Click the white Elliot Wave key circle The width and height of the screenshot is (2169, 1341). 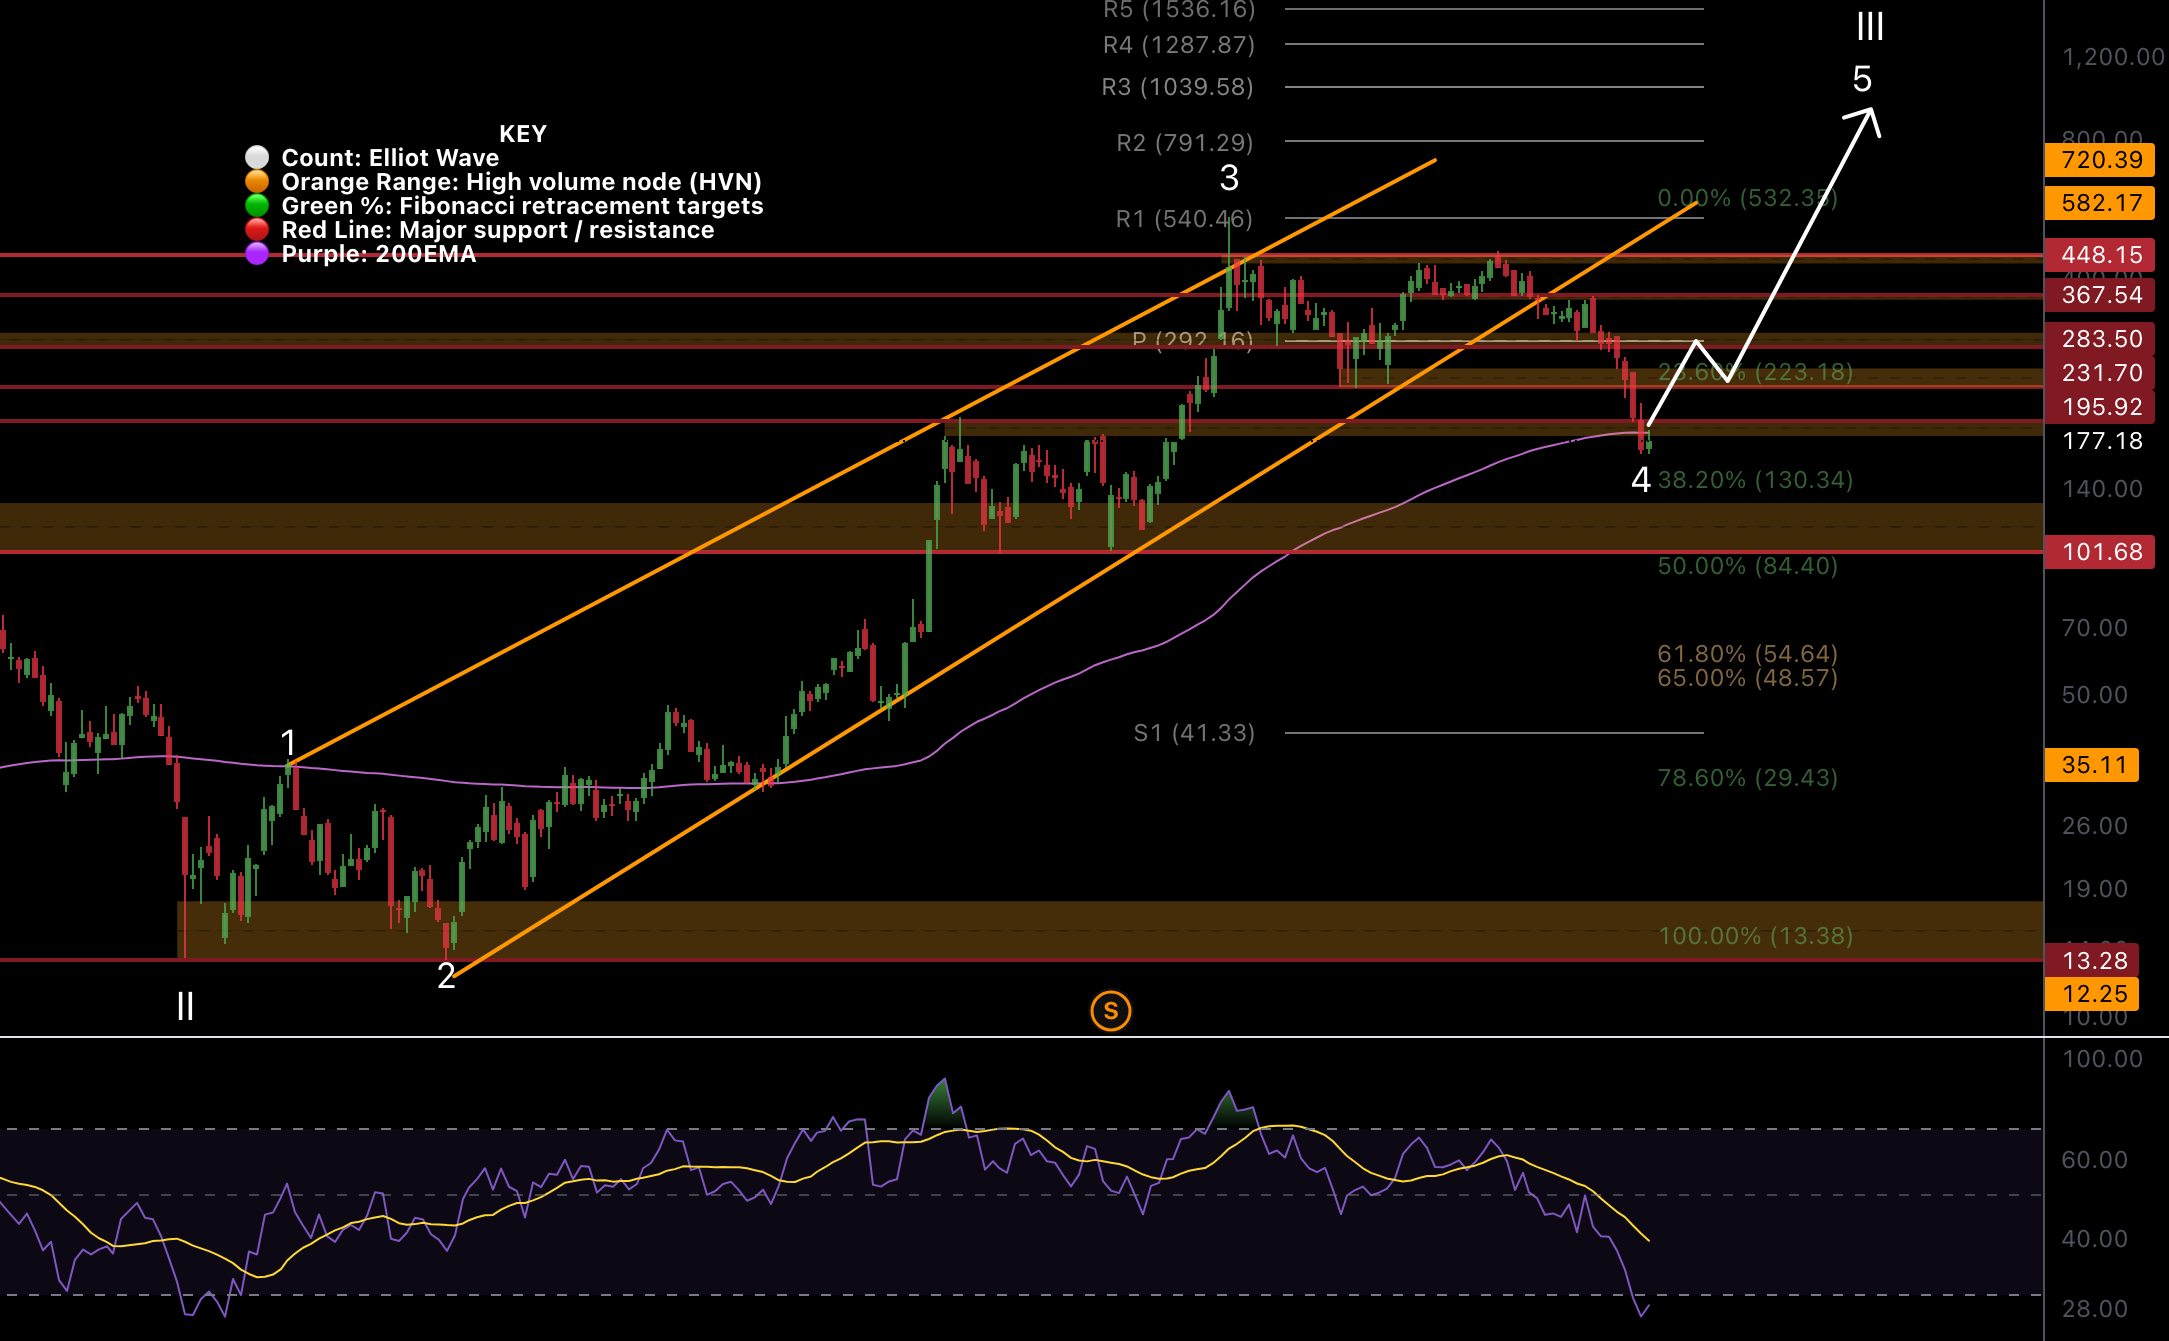coord(257,158)
